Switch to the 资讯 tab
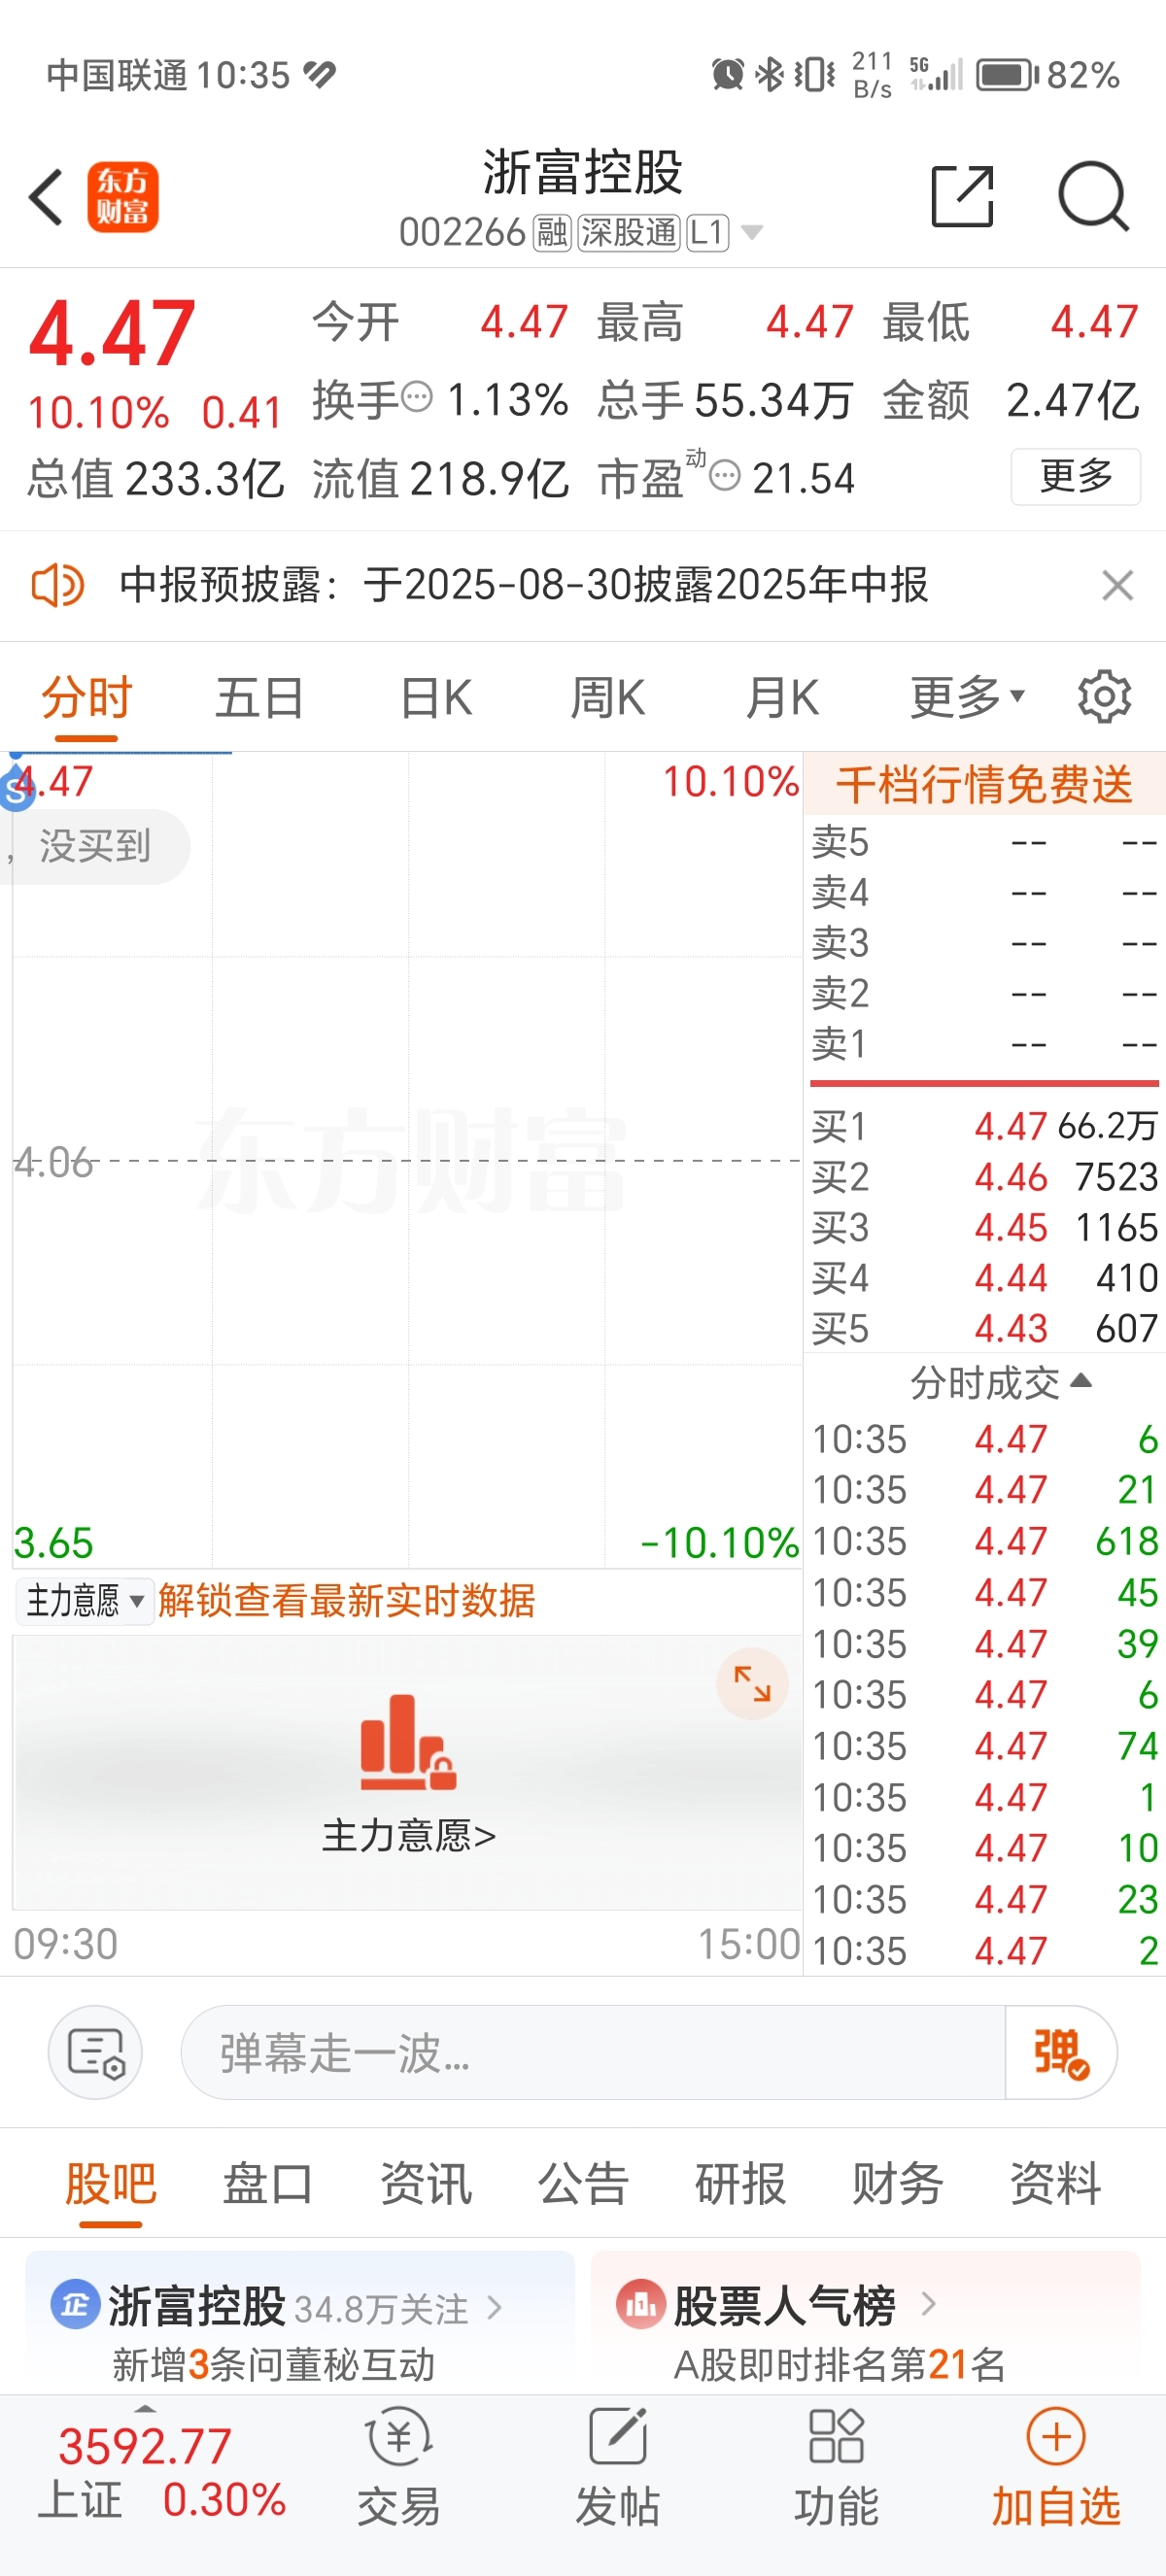 click(426, 2183)
